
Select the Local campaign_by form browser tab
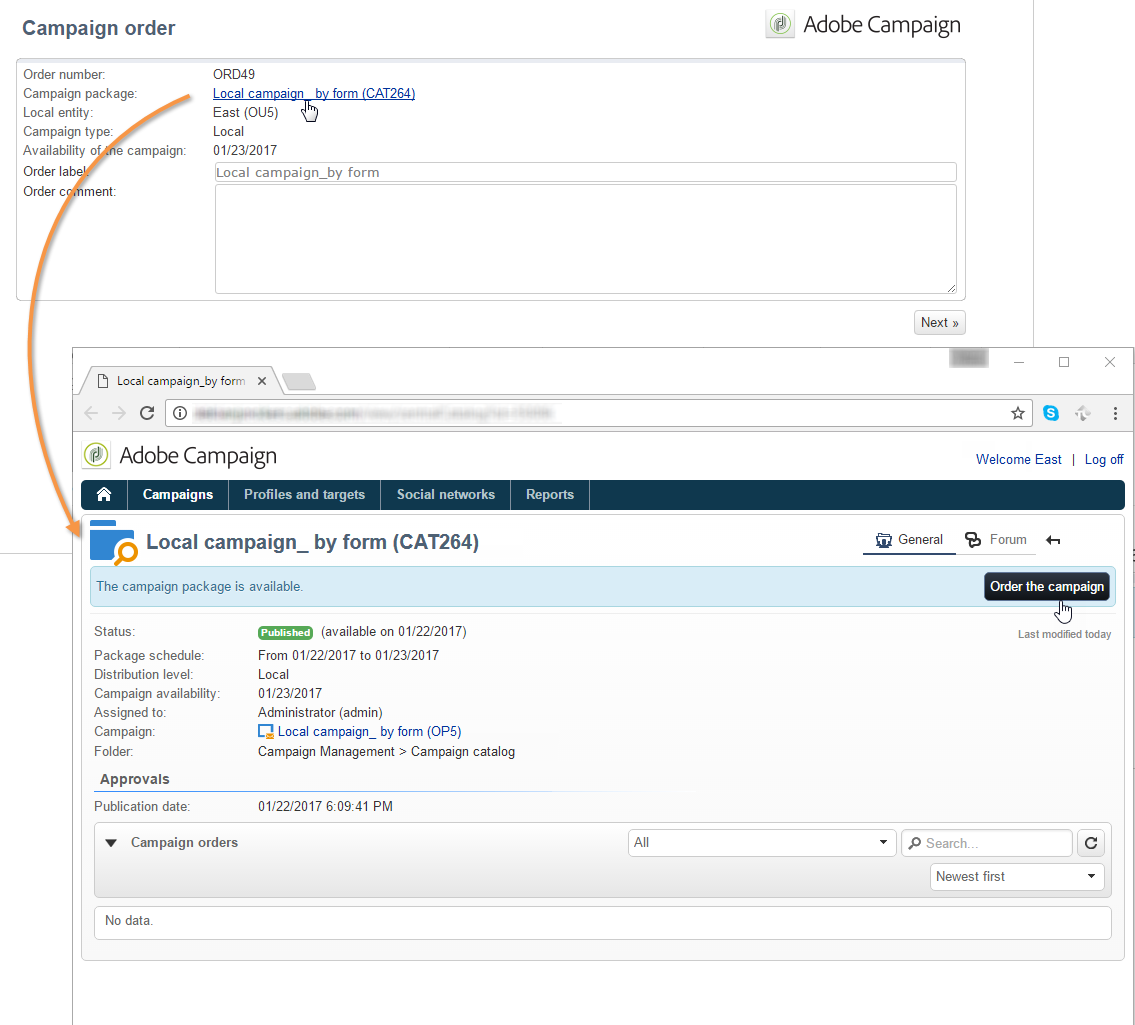click(x=181, y=381)
